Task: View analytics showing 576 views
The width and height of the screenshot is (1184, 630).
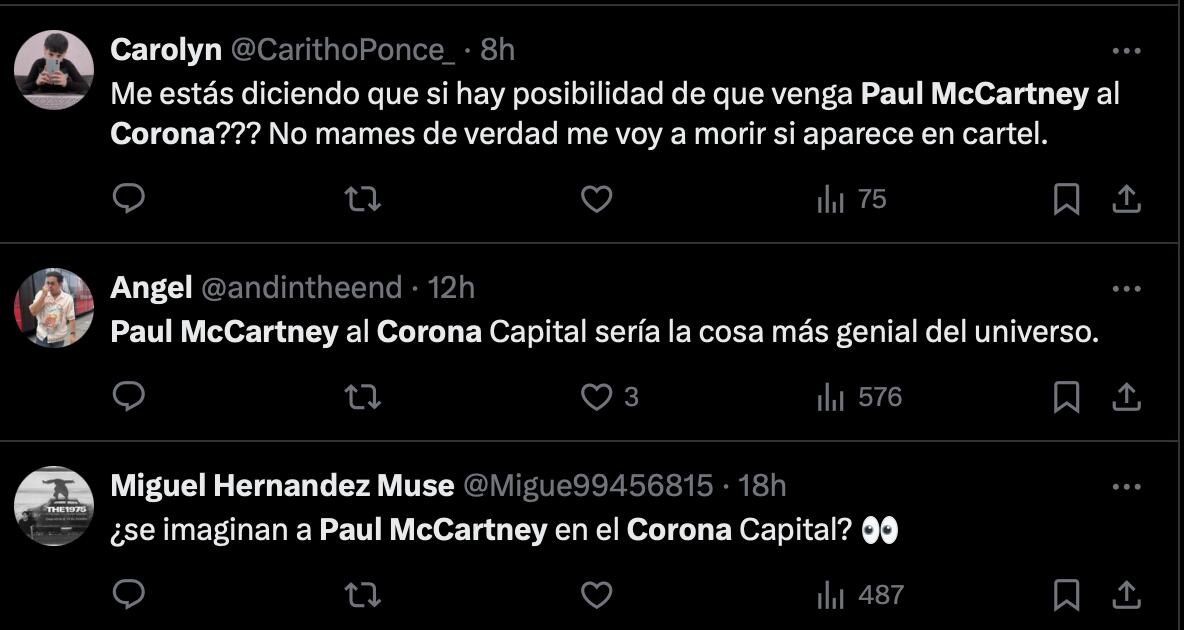Action: pos(860,398)
